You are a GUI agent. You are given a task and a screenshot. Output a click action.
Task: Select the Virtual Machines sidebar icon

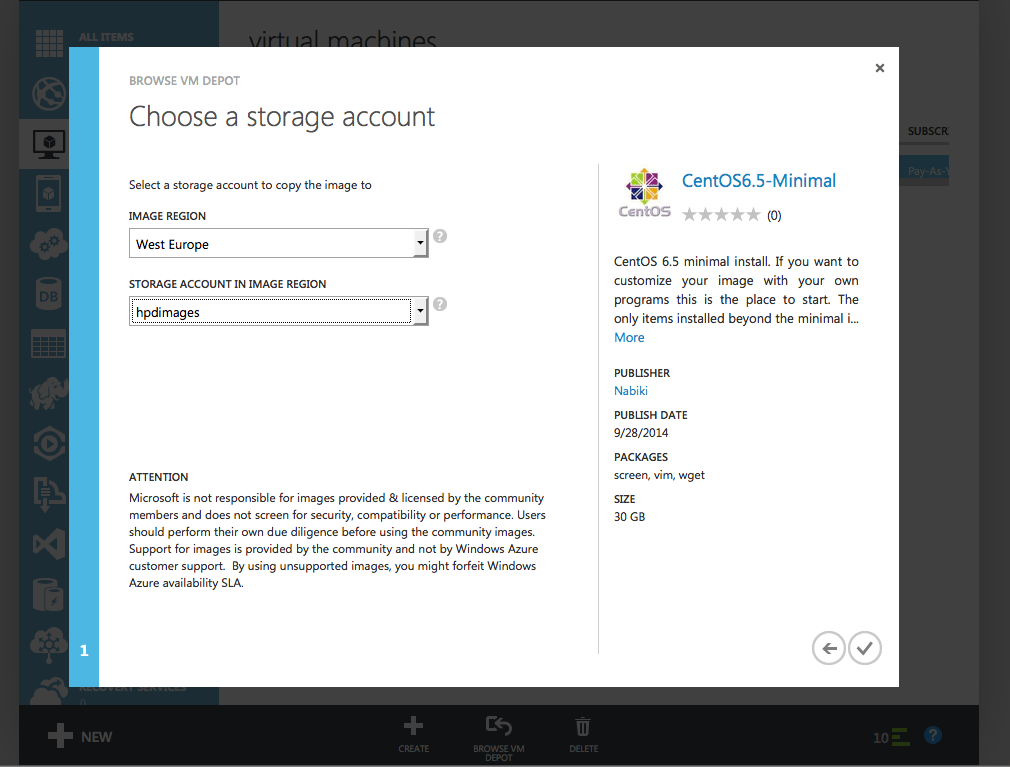[48, 143]
